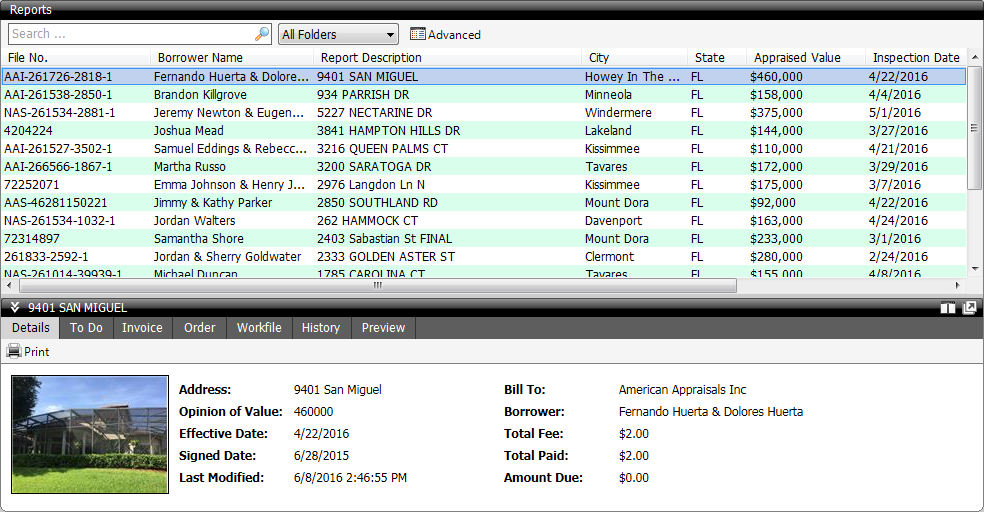This screenshot has height=512, width=984.
Task: Open the Workfile tab
Action: tap(259, 328)
